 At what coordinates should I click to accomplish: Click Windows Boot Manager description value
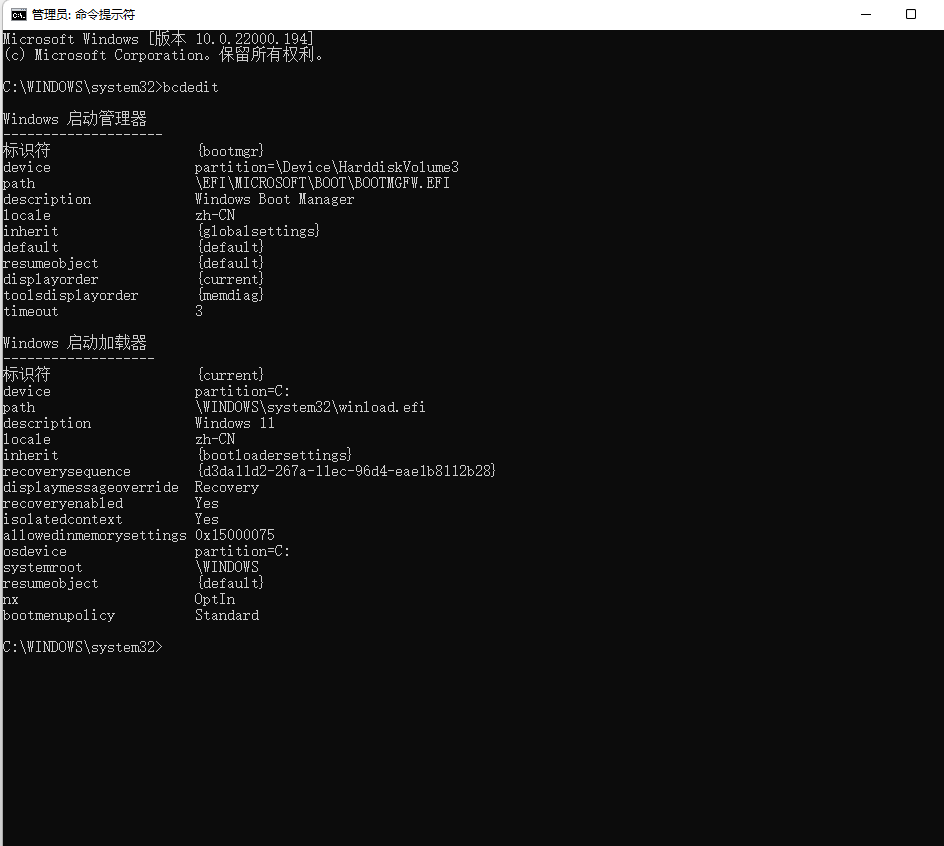275,199
